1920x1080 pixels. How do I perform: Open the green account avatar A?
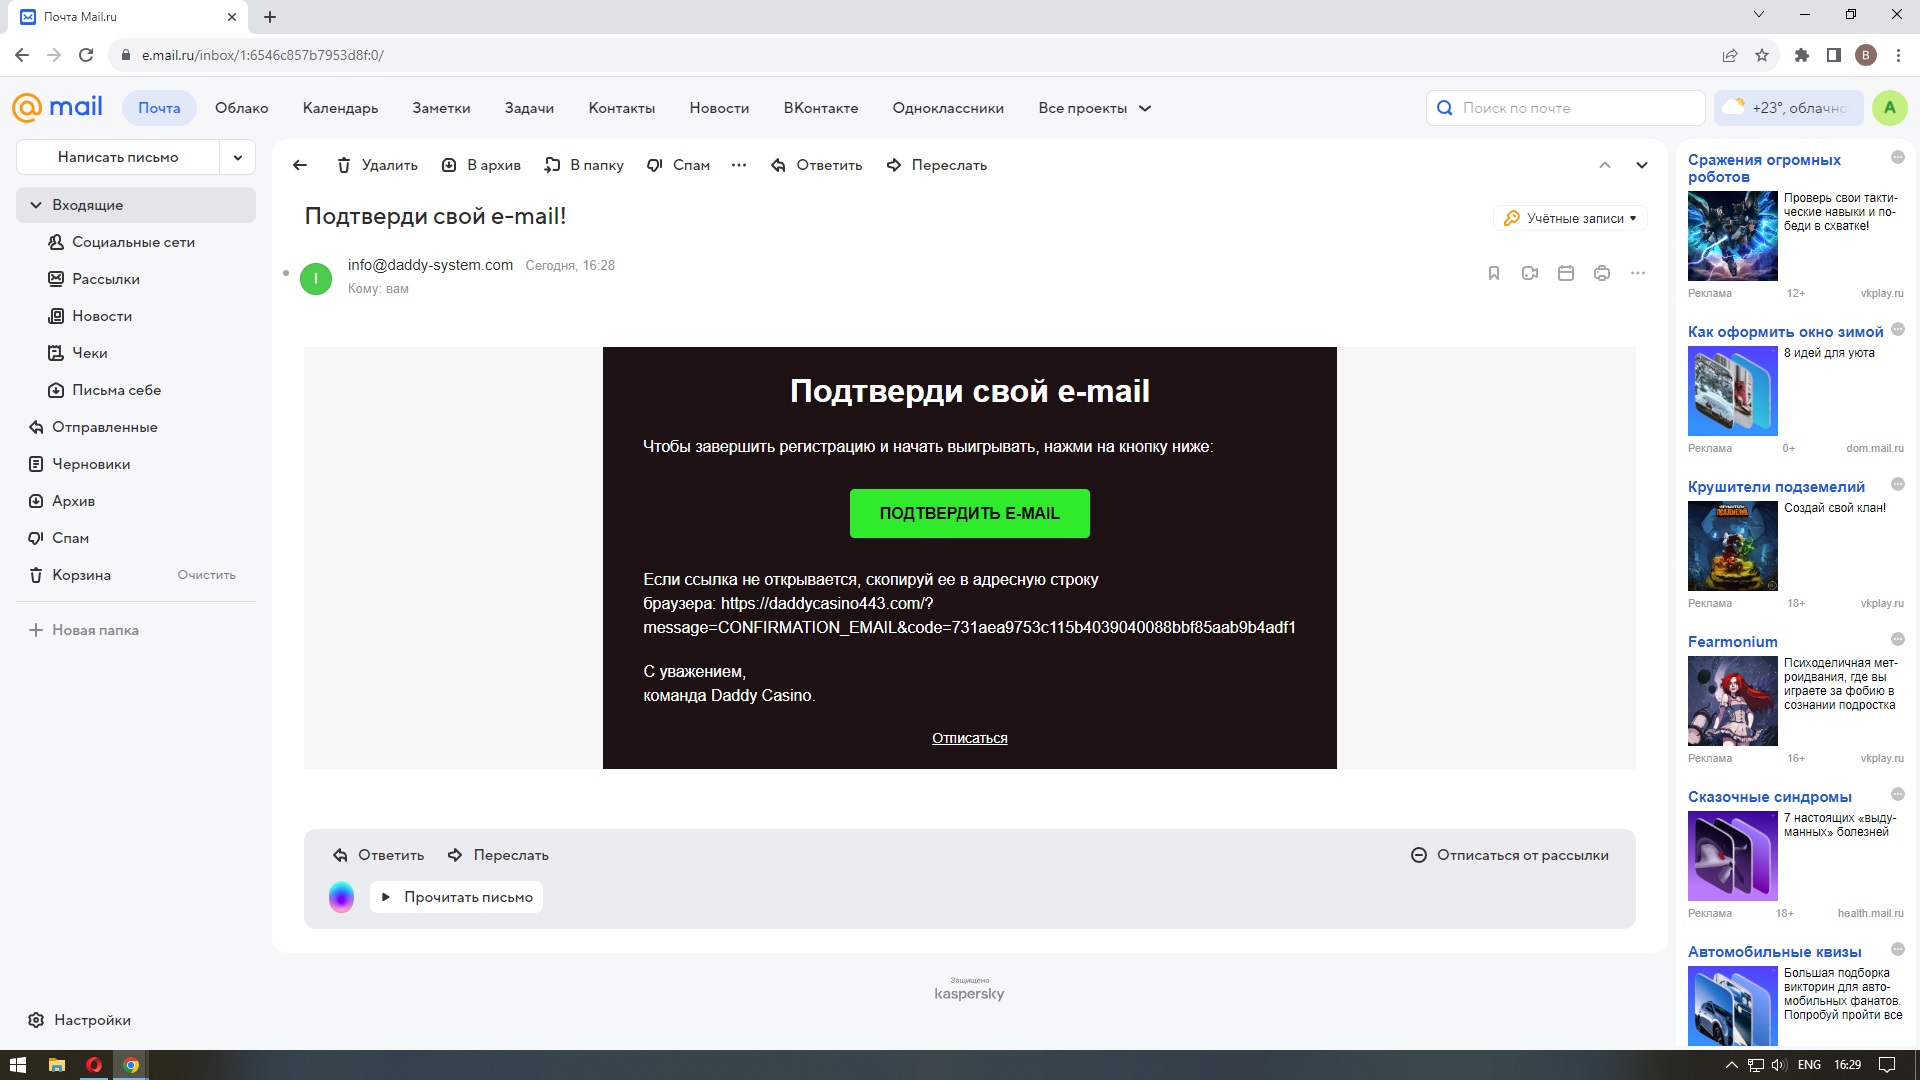(x=1889, y=108)
